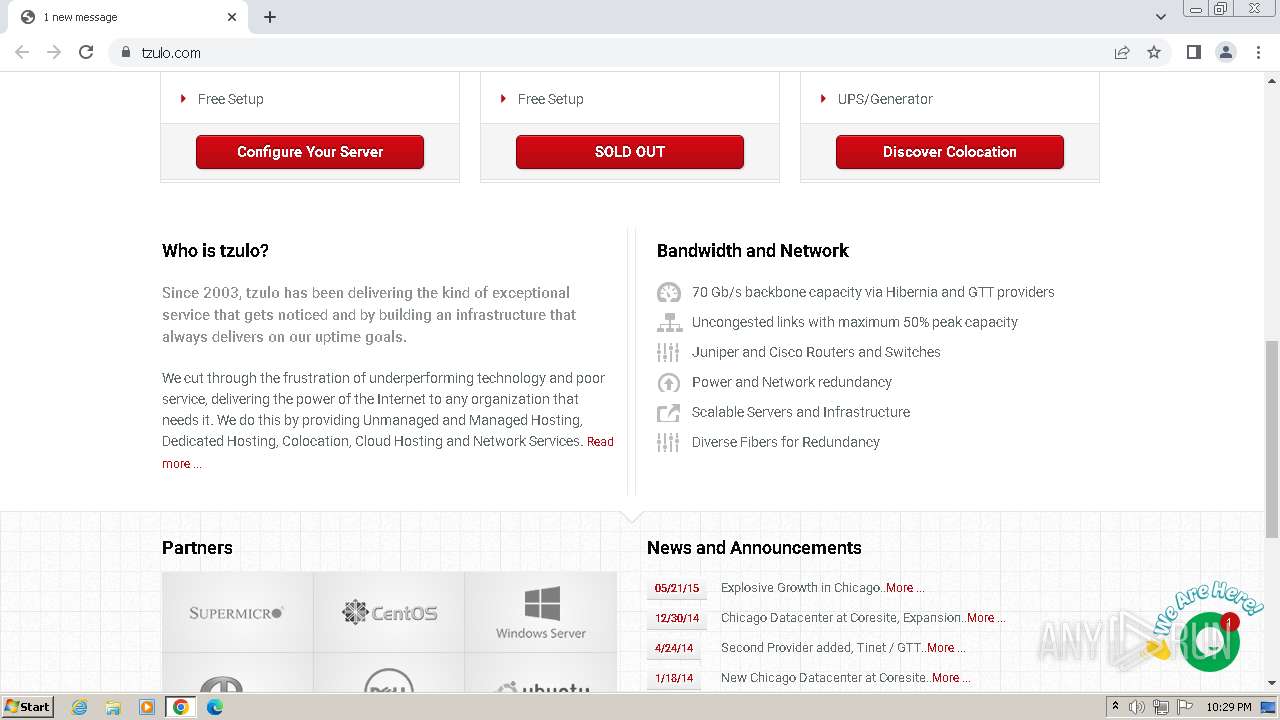Click the page vertical scrollbar thumb

click(x=1272, y=438)
